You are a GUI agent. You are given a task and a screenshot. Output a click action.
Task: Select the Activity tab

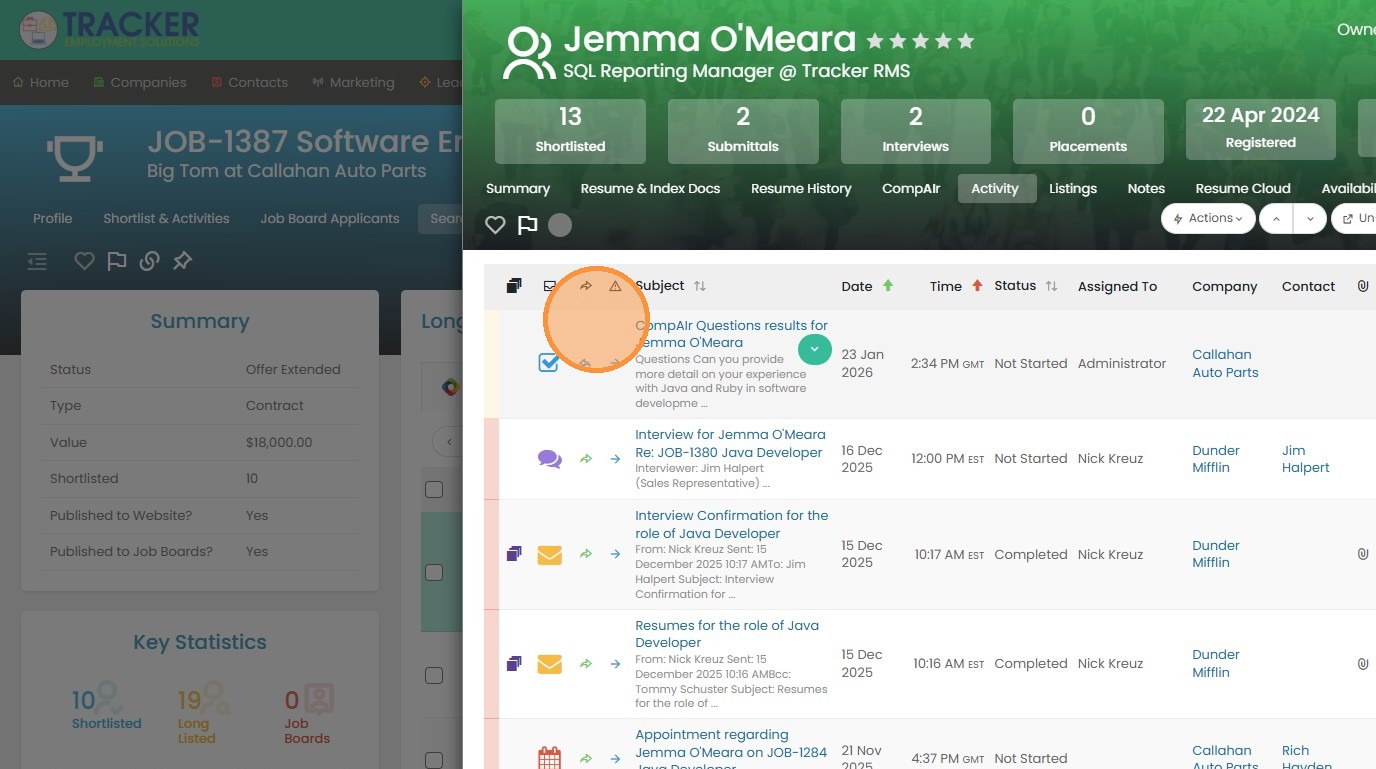[995, 188]
